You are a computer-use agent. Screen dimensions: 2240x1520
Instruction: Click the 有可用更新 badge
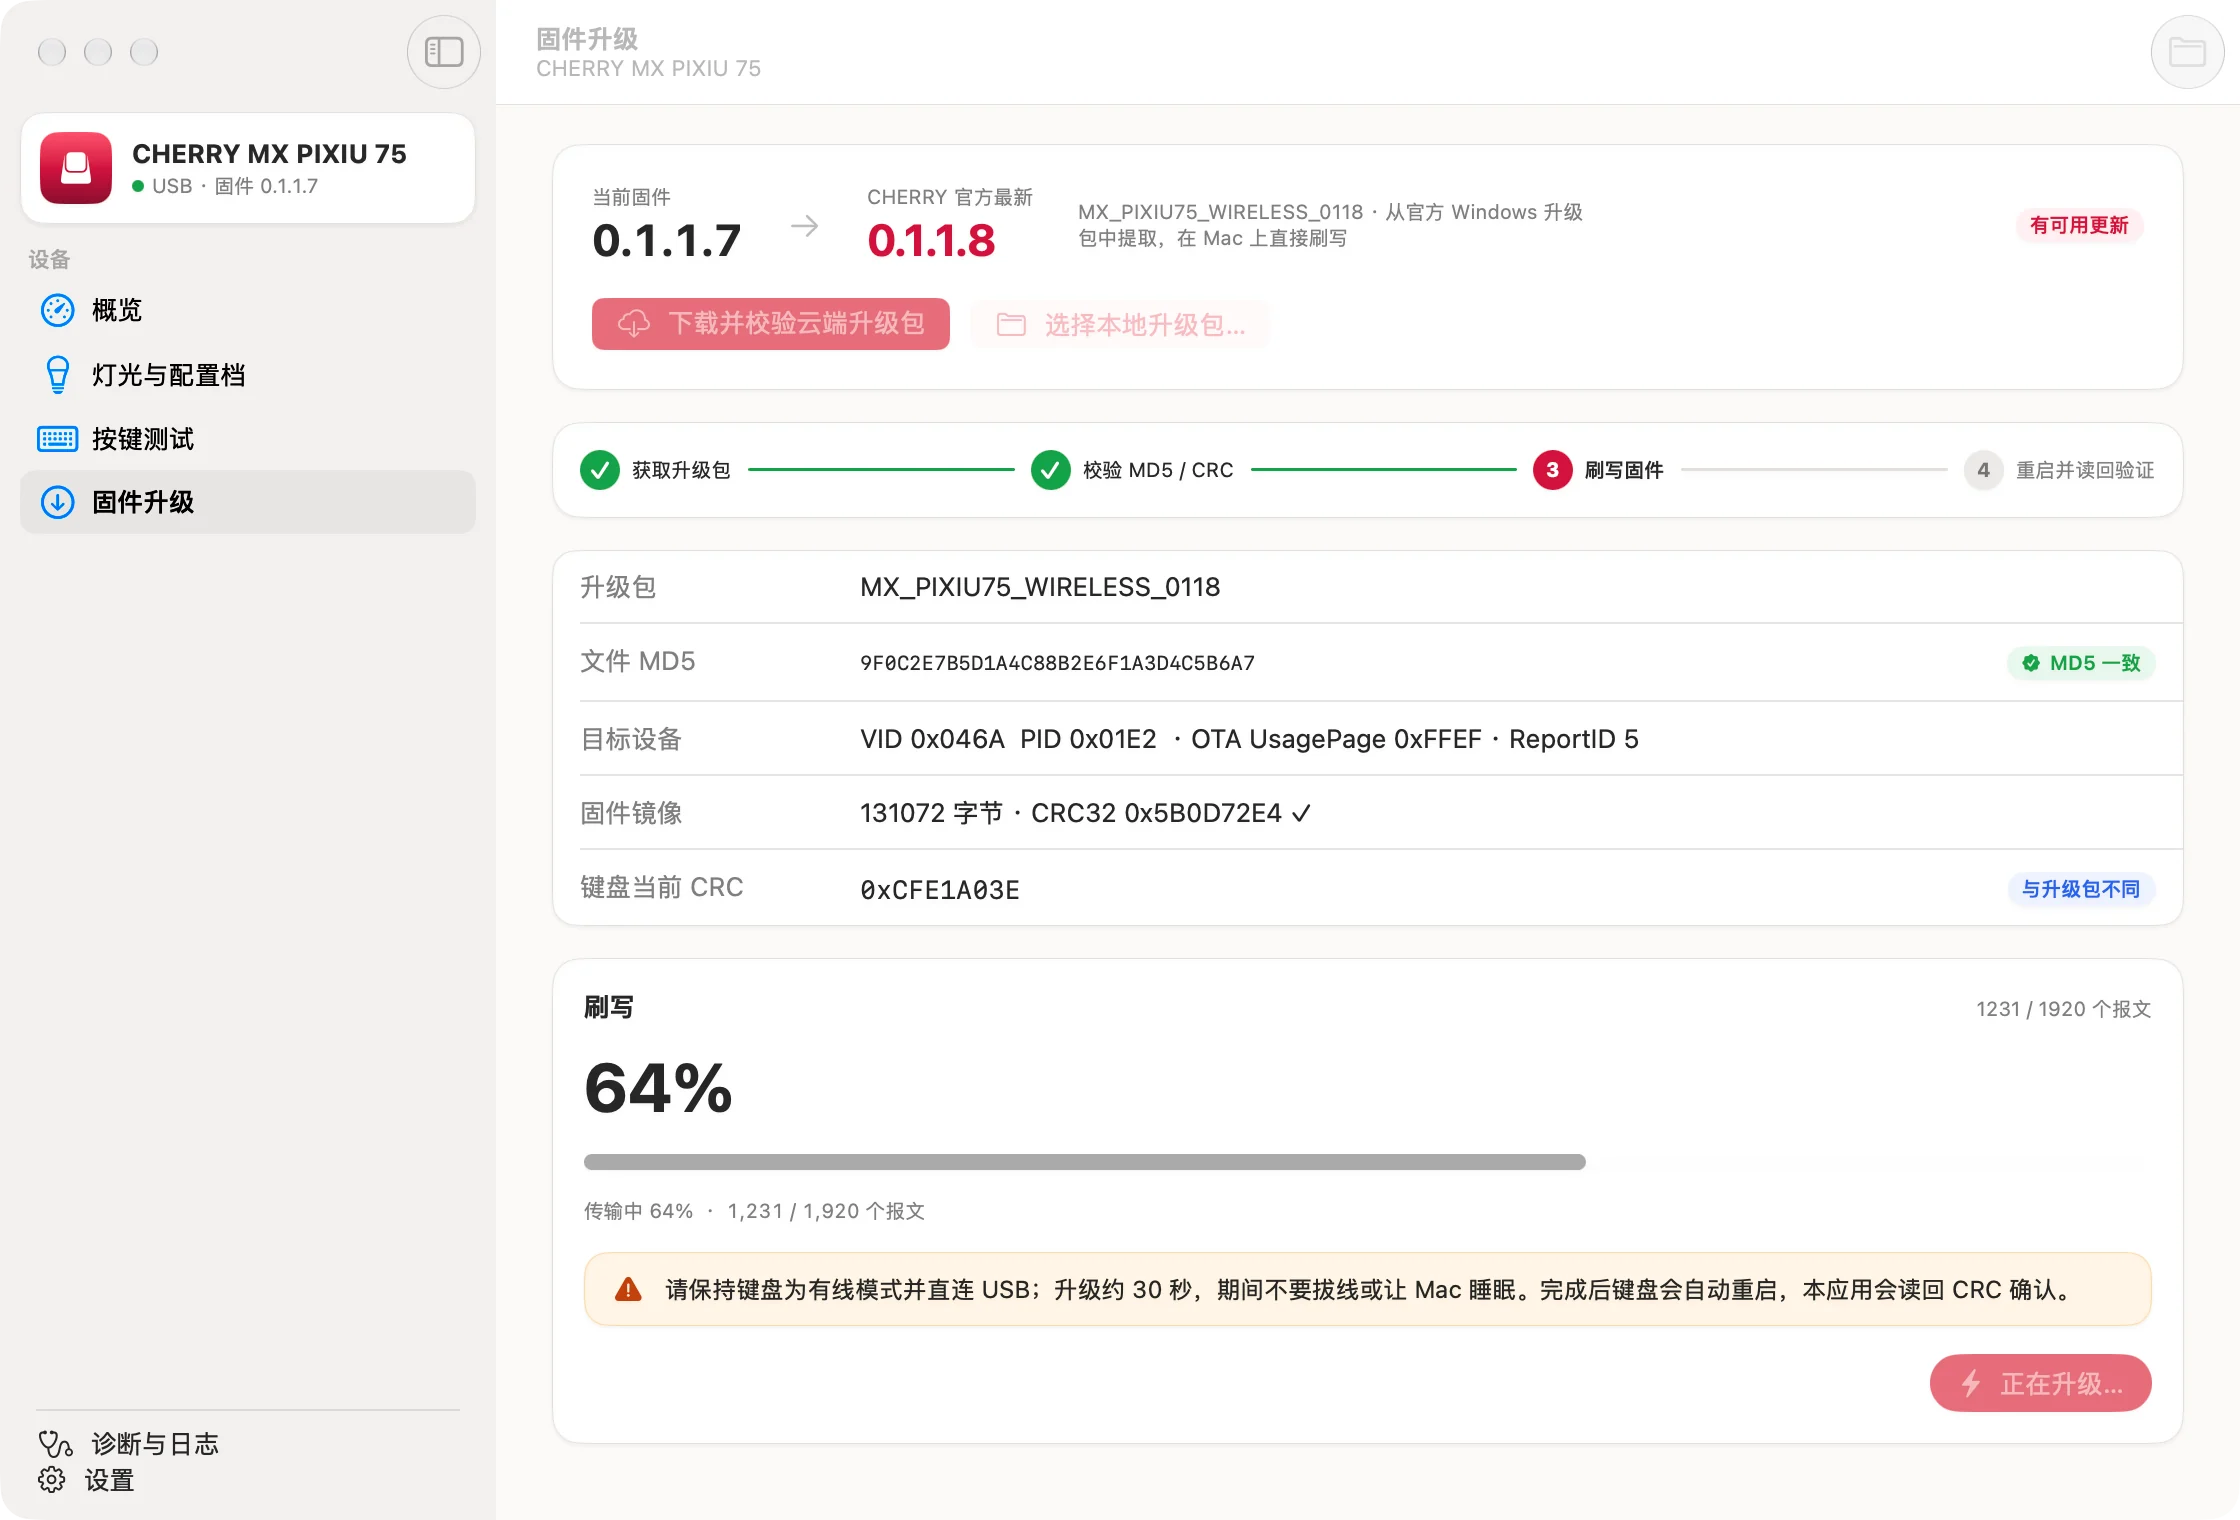pyautogui.click(x=2079, y=225)
